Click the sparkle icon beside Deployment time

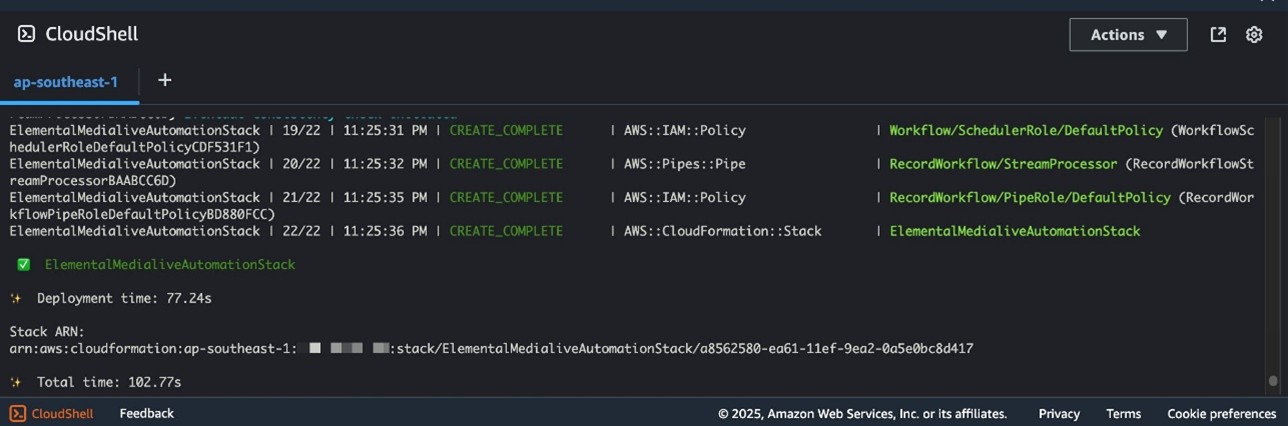pos(15,298)
